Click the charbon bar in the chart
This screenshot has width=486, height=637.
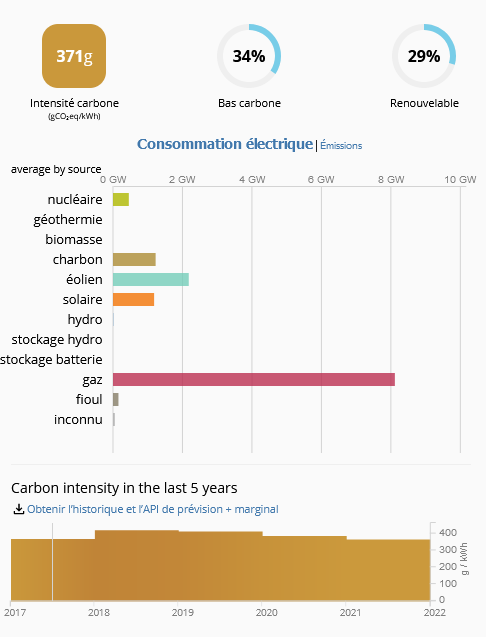tap(134, 260)
